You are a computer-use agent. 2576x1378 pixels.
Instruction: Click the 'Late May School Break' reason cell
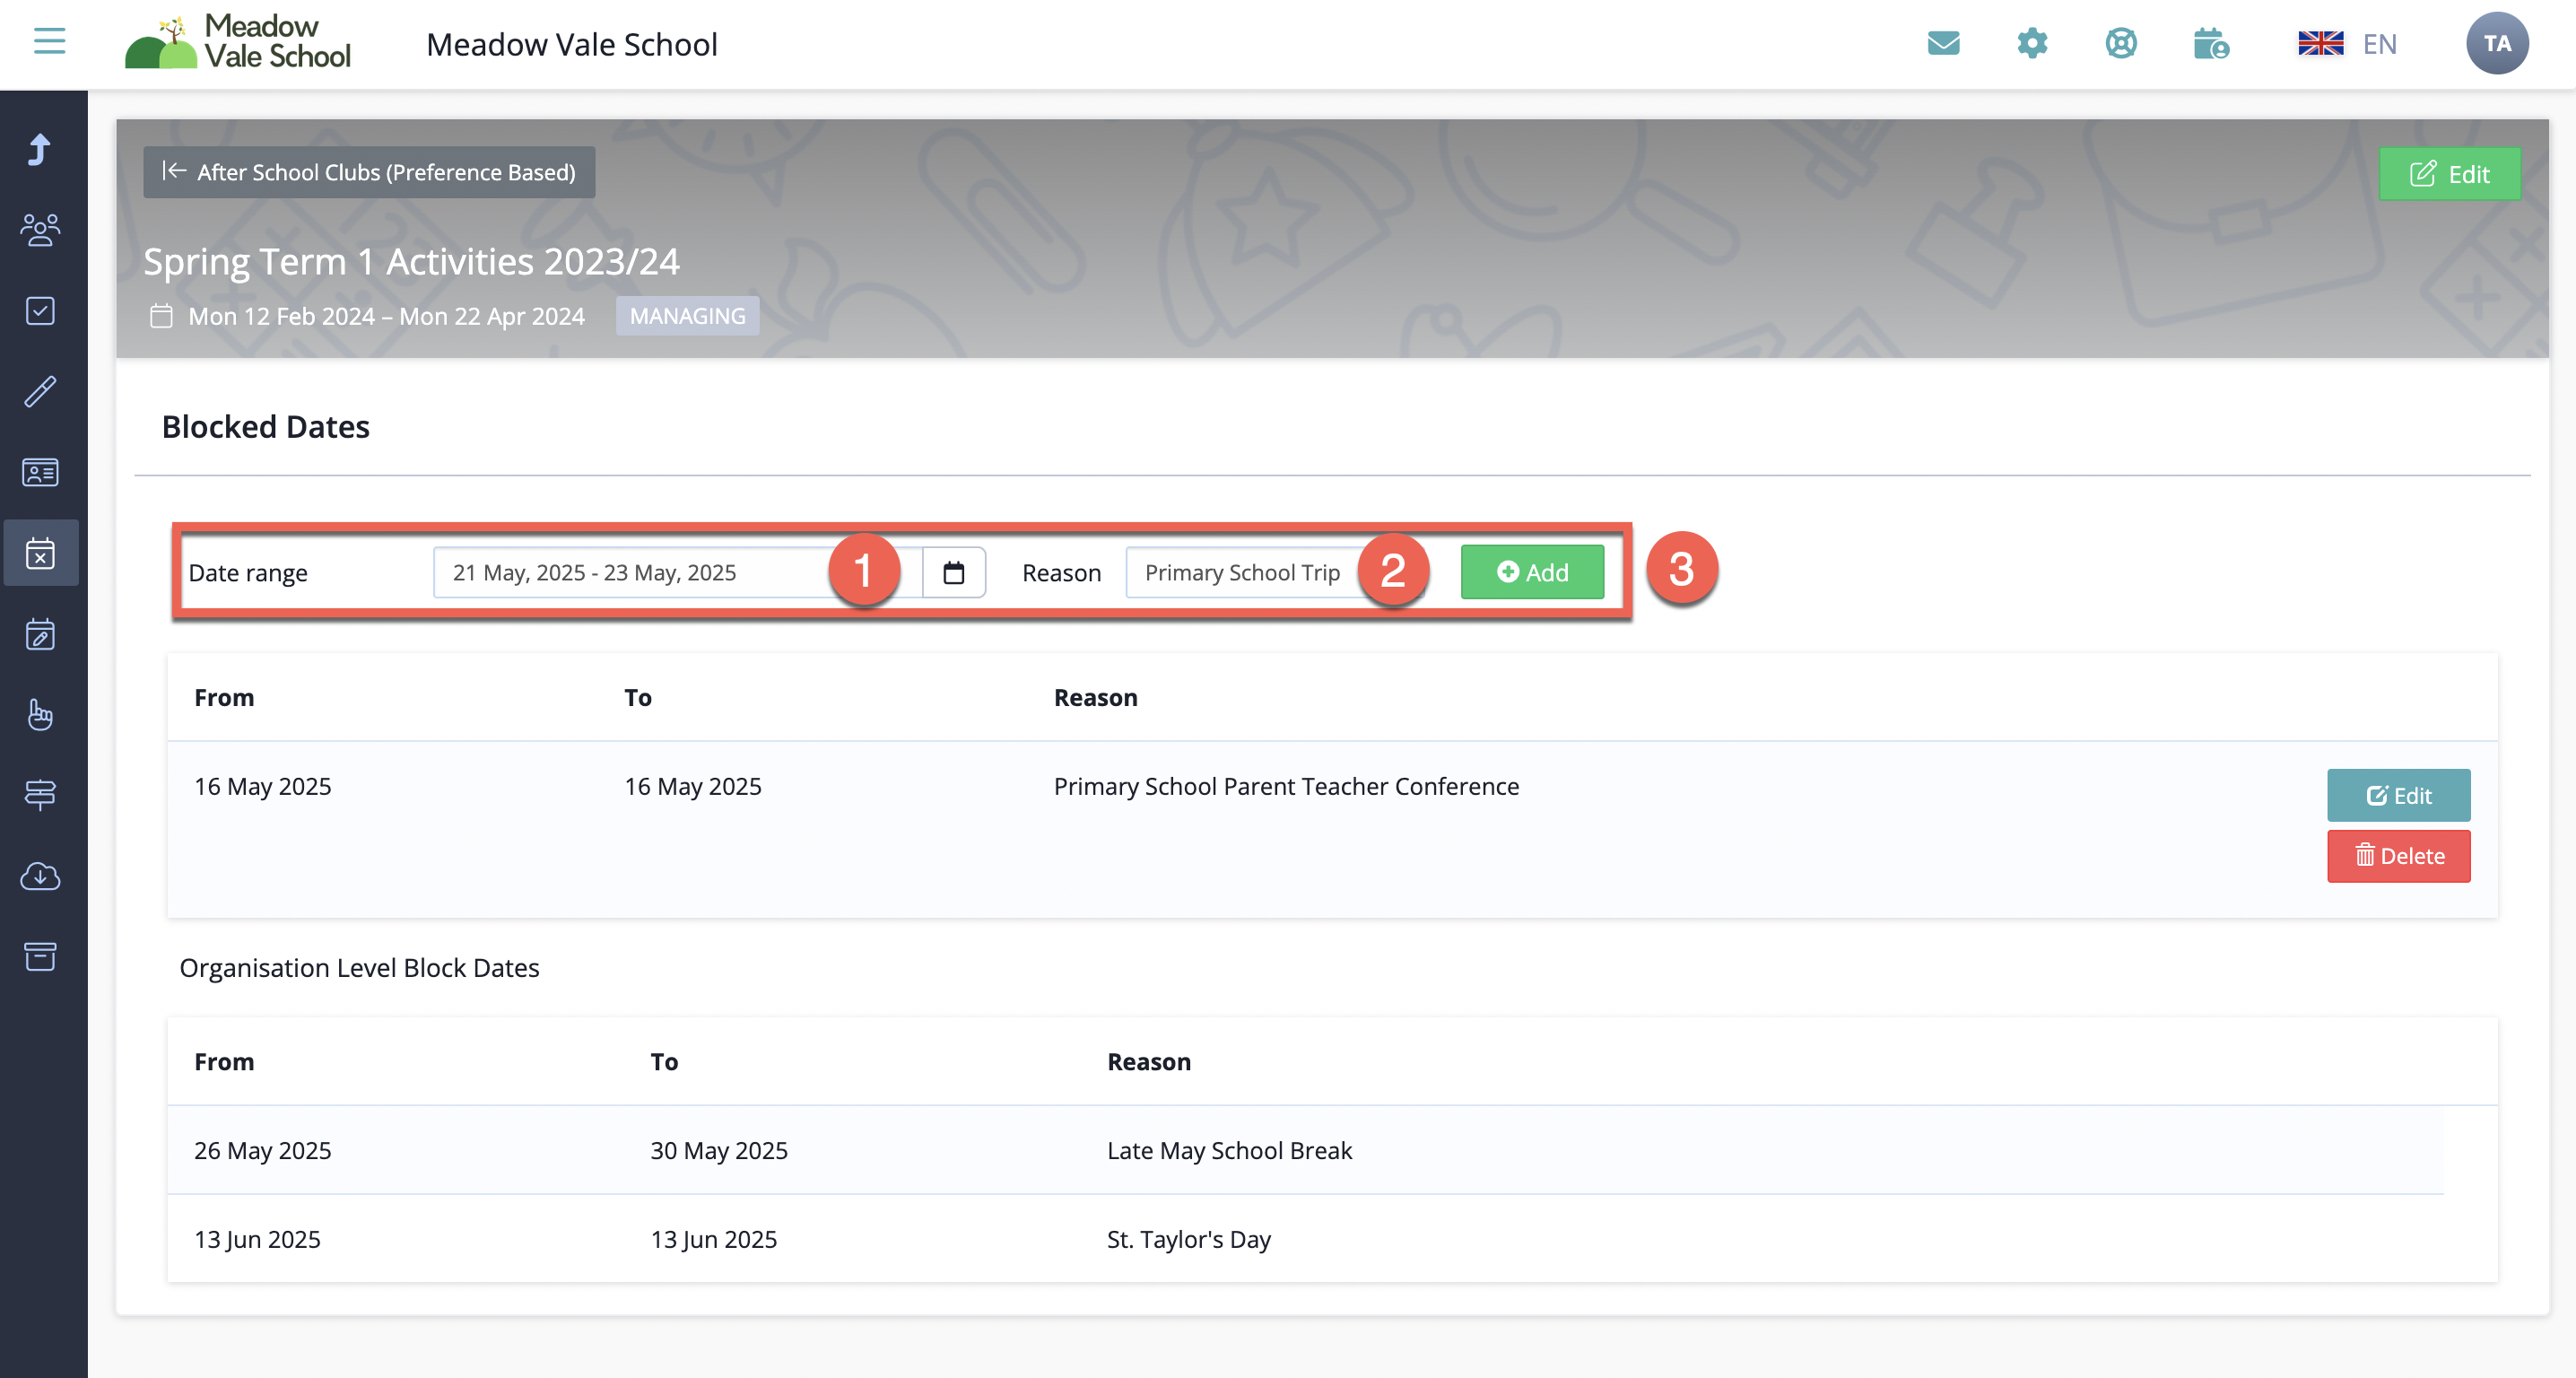point(1229,1150)
